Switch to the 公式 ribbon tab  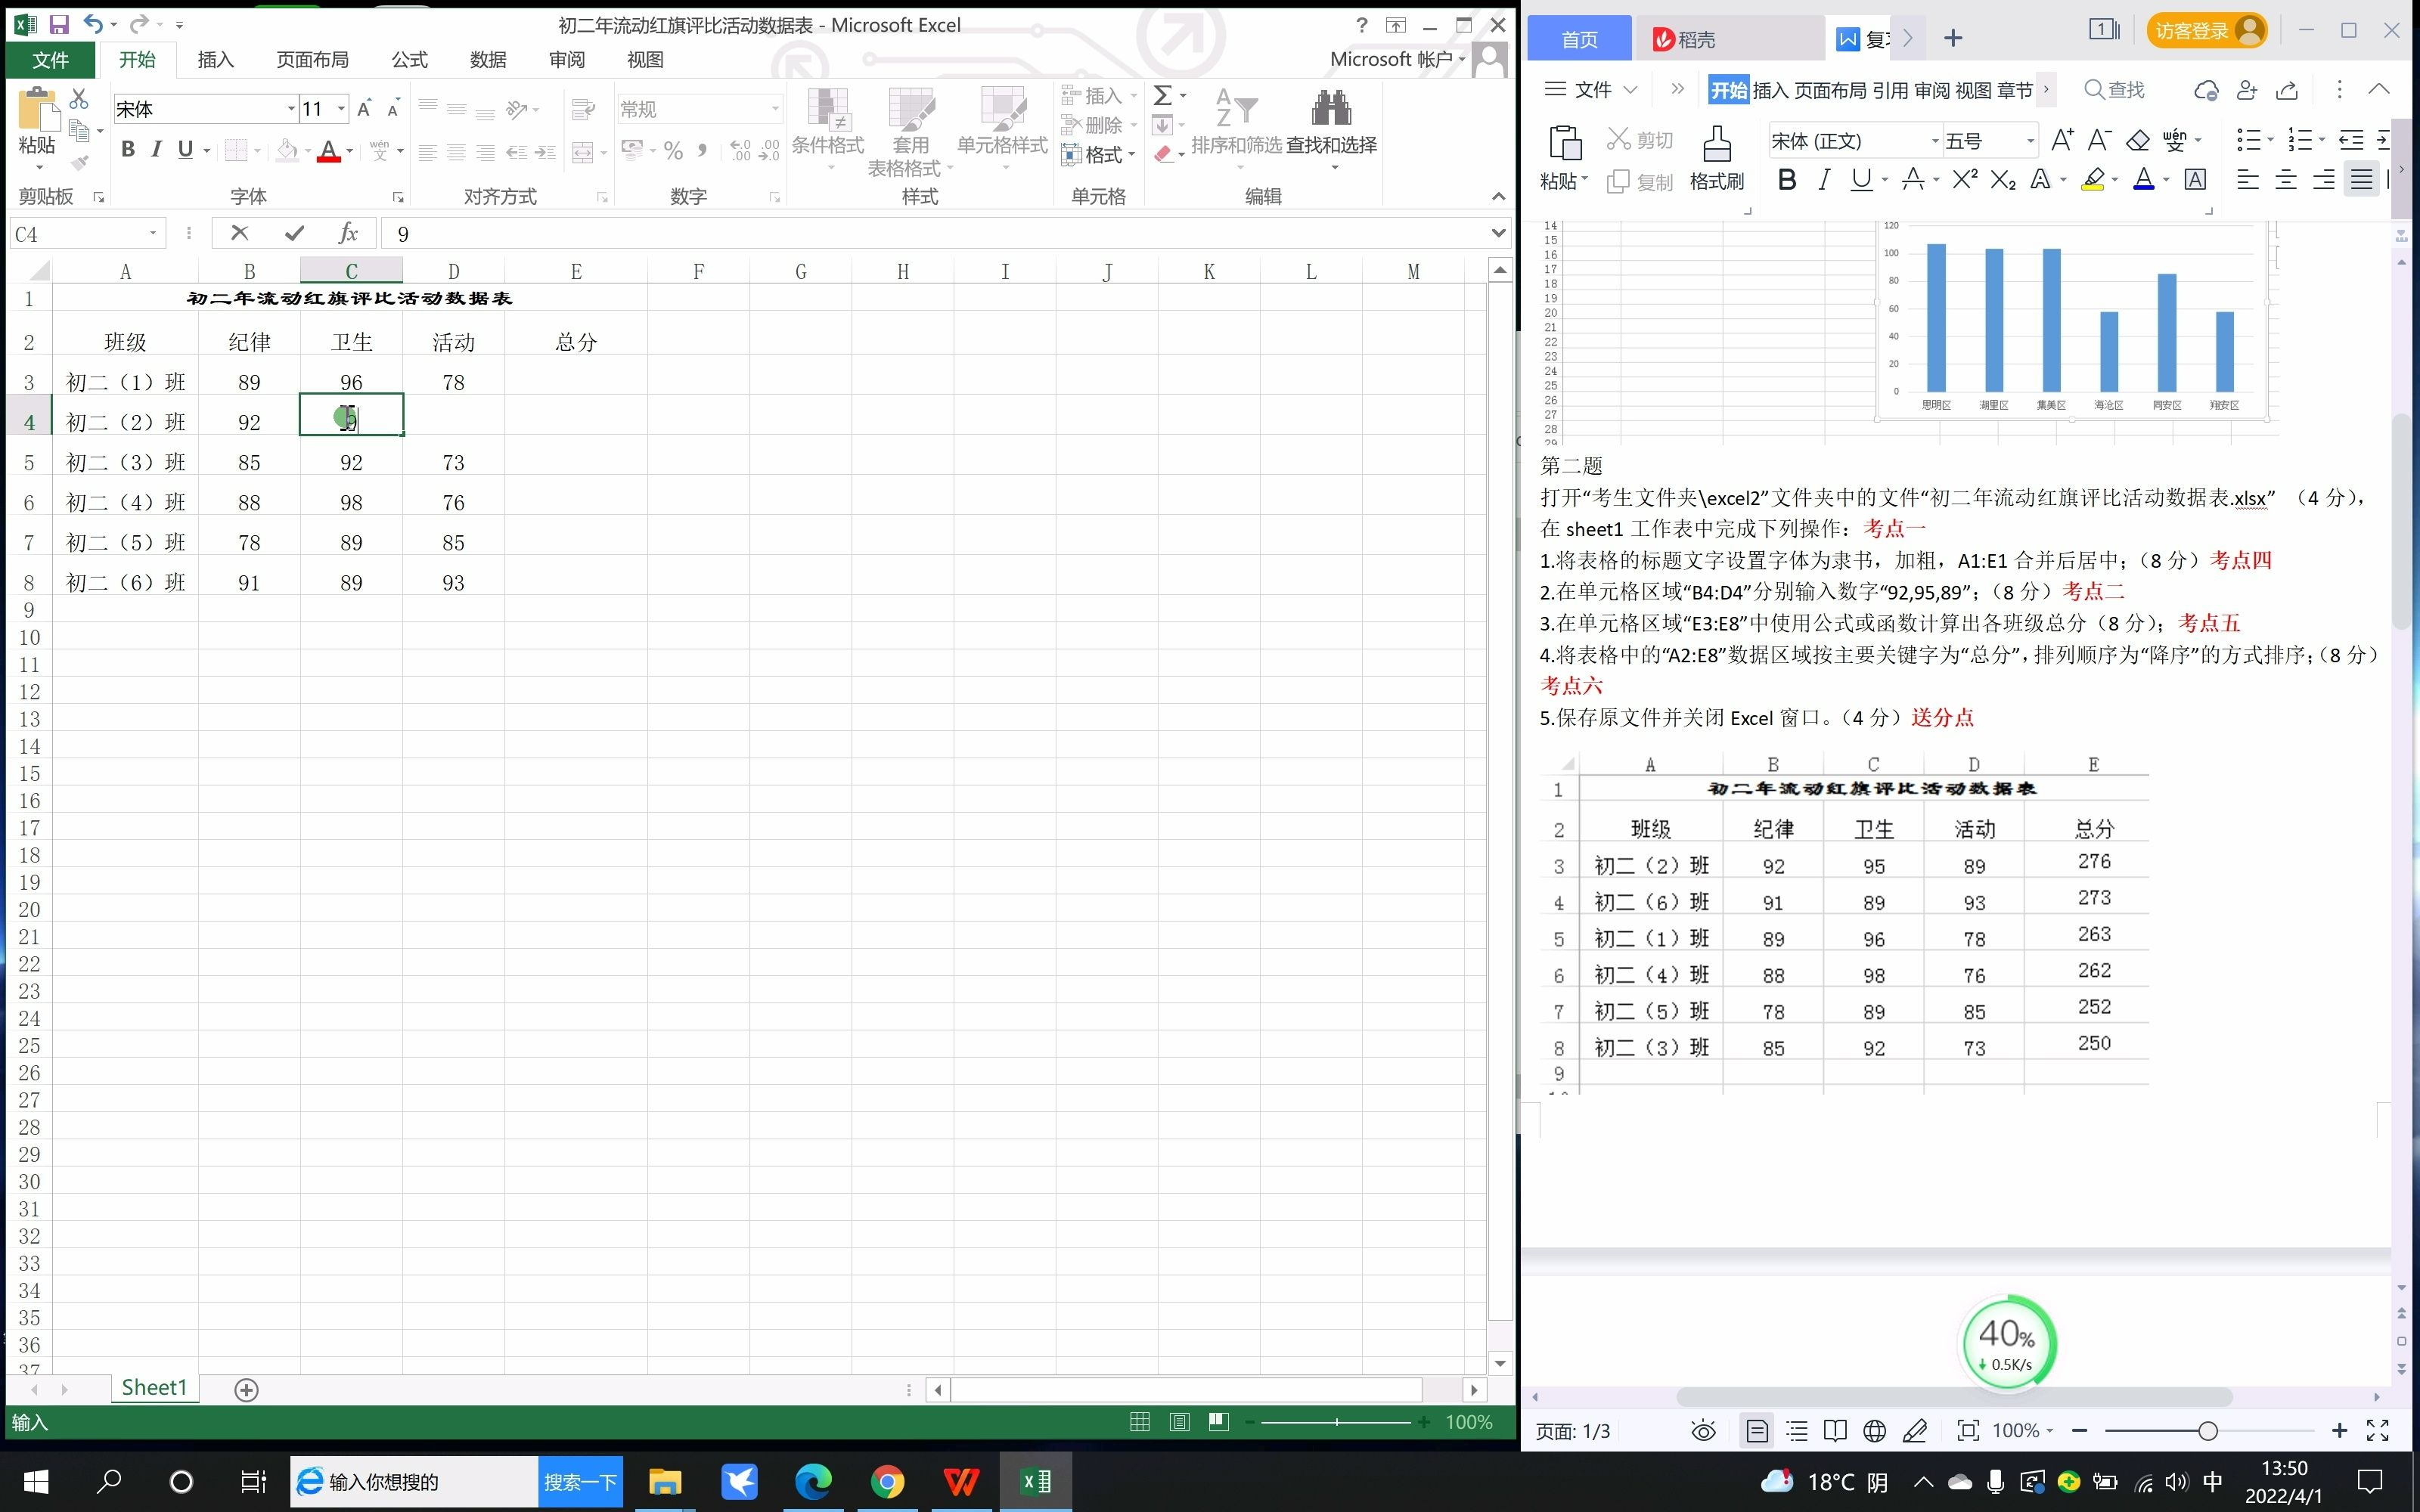coord(409,60)
